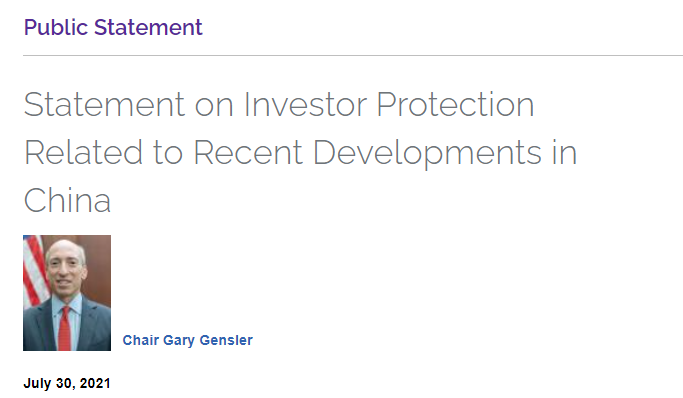Image resolution: width=683 pixels, height=398 pixels.
Task: Open the Chair Gary Gensler profile link
Action: (x=187, y=340)
